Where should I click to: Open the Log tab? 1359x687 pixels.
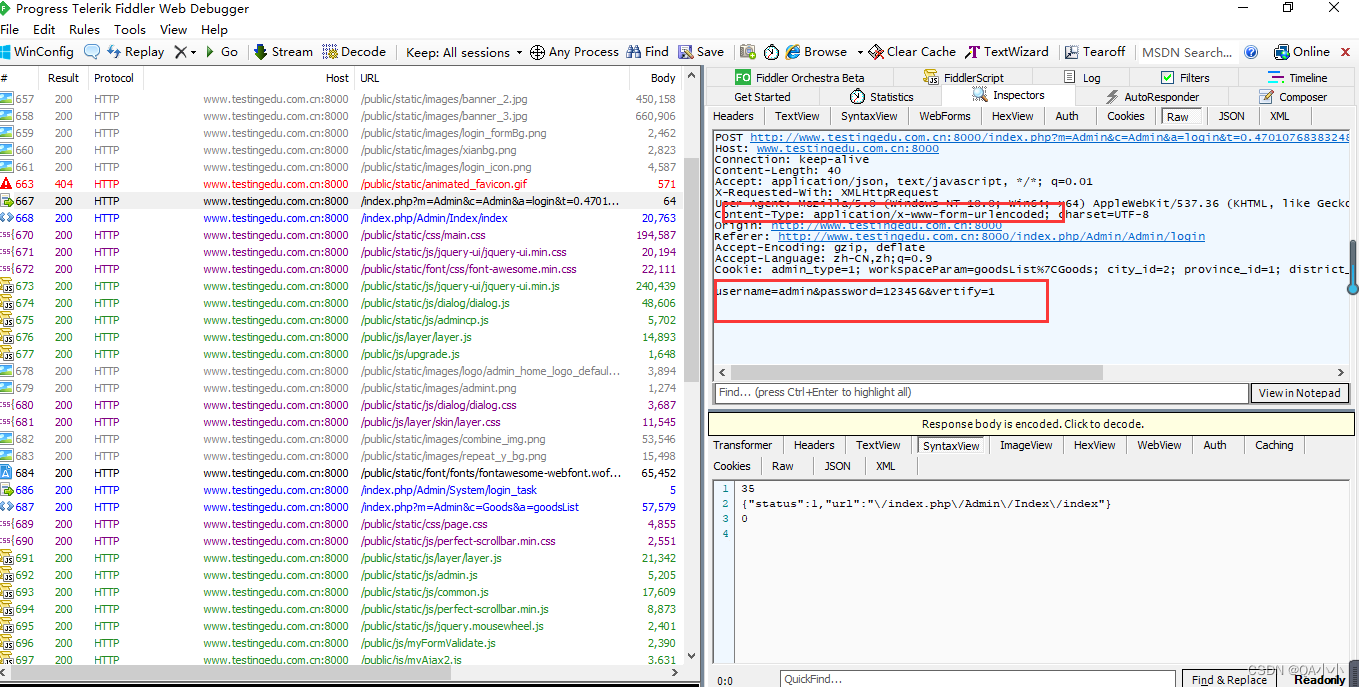[1081, 77]
